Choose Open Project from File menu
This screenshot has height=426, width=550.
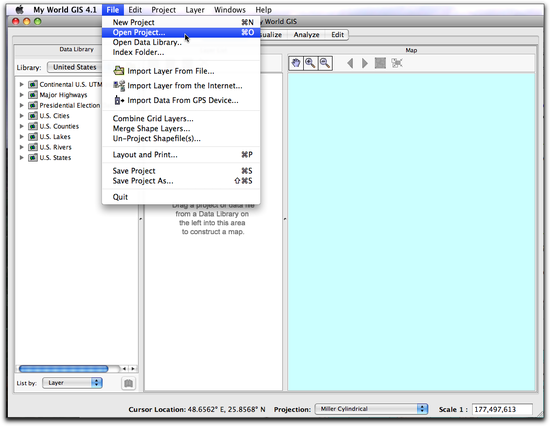181,33
